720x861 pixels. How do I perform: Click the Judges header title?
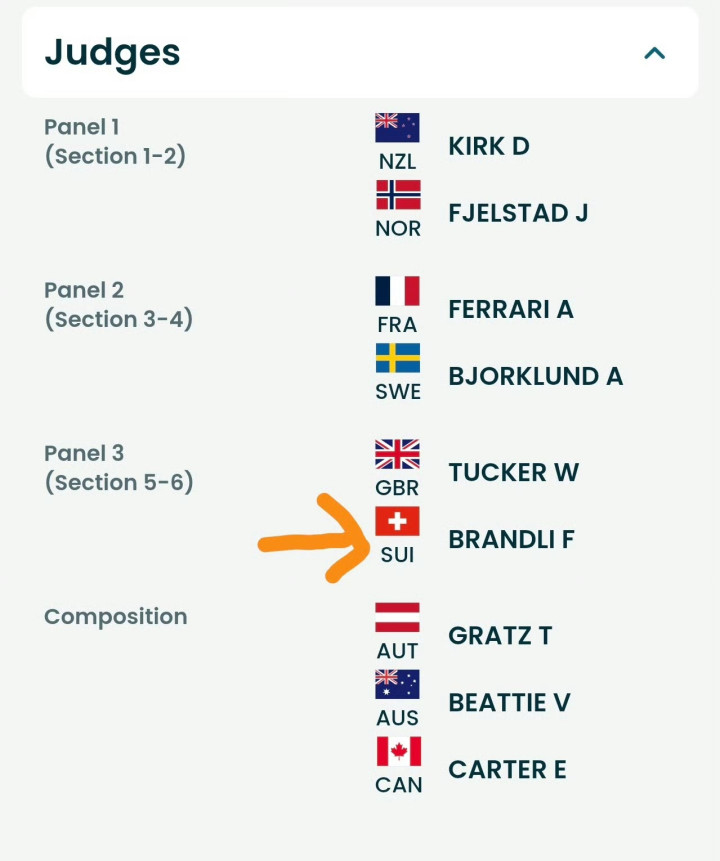(x=112, y=52)
